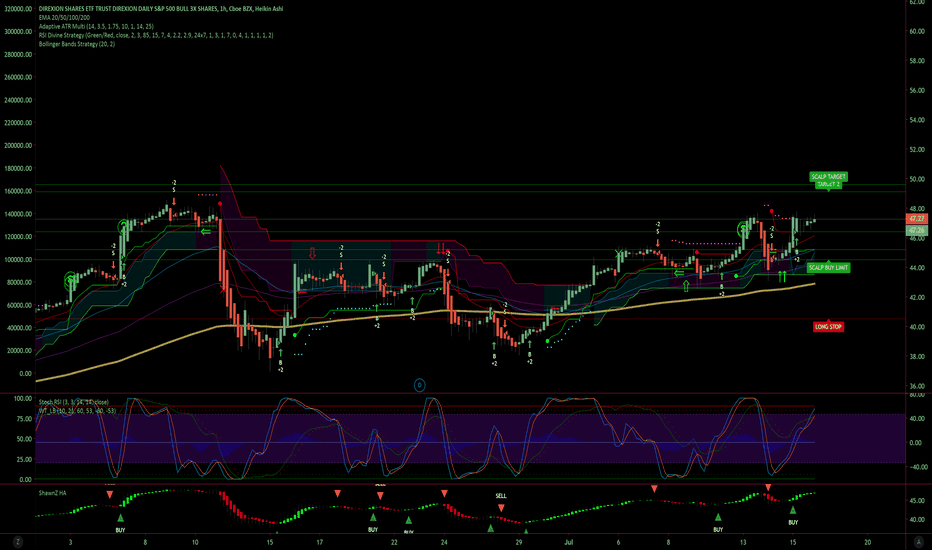Click the 40.00 level on right price scale
The width and height of the screenshot is (932, 550).
point(917,327)
